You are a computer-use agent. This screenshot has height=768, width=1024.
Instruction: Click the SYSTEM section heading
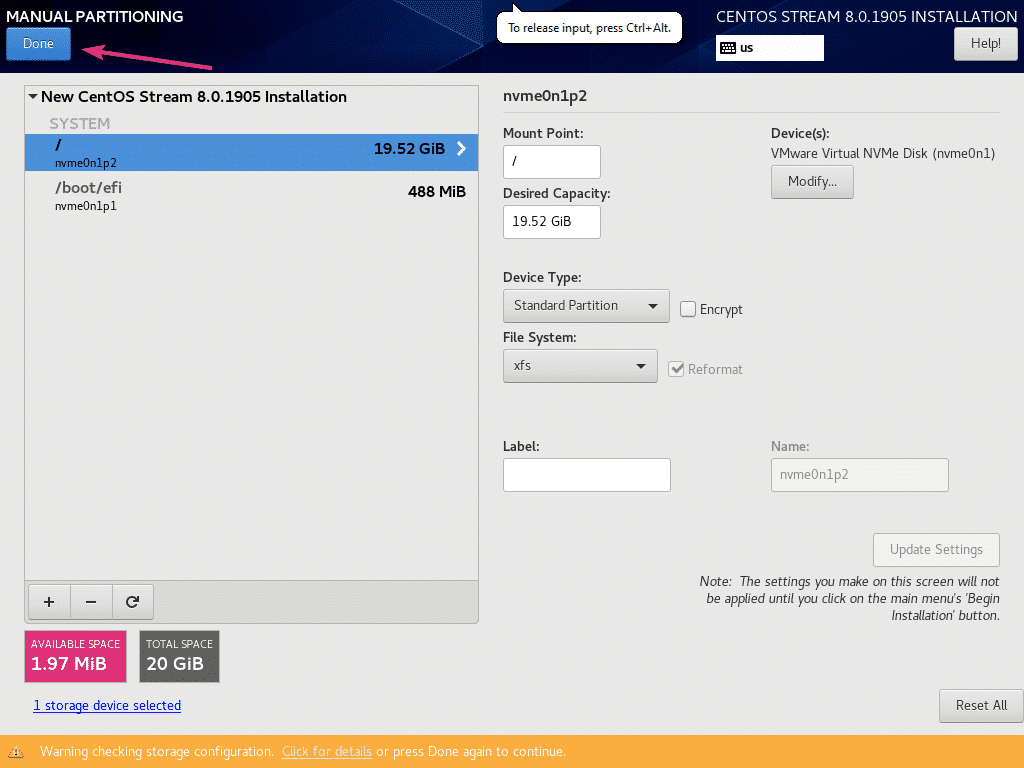tap(80, 123)
